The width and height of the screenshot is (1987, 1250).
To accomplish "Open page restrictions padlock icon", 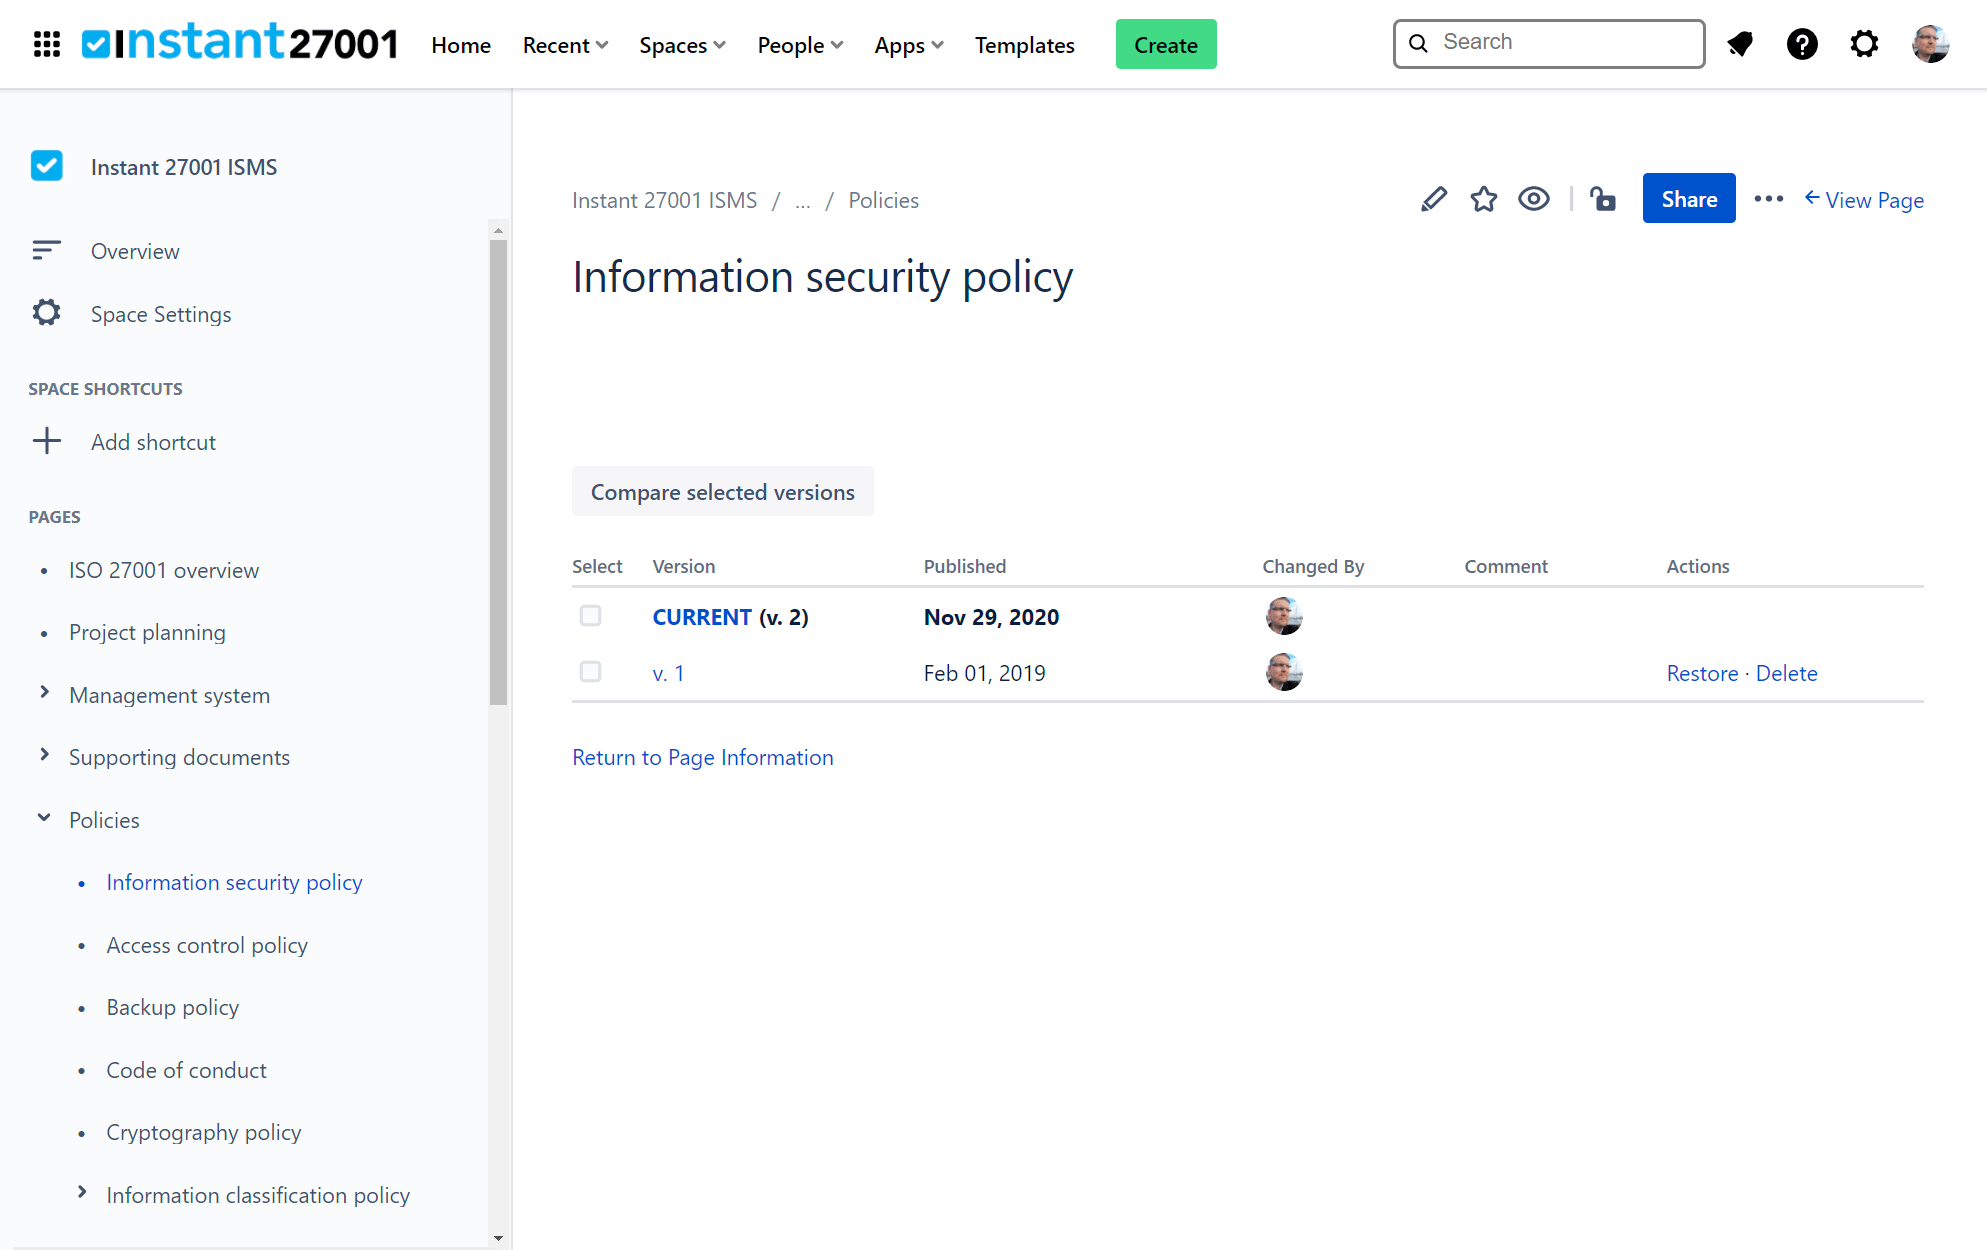I will pos(1603,199).
